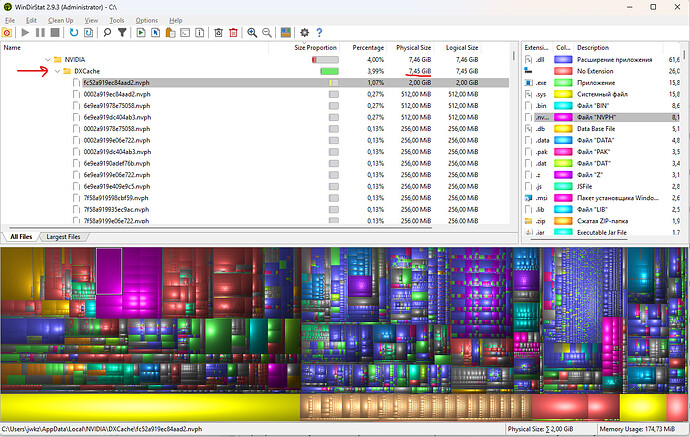Click the properties info icon

coord(199,33)
